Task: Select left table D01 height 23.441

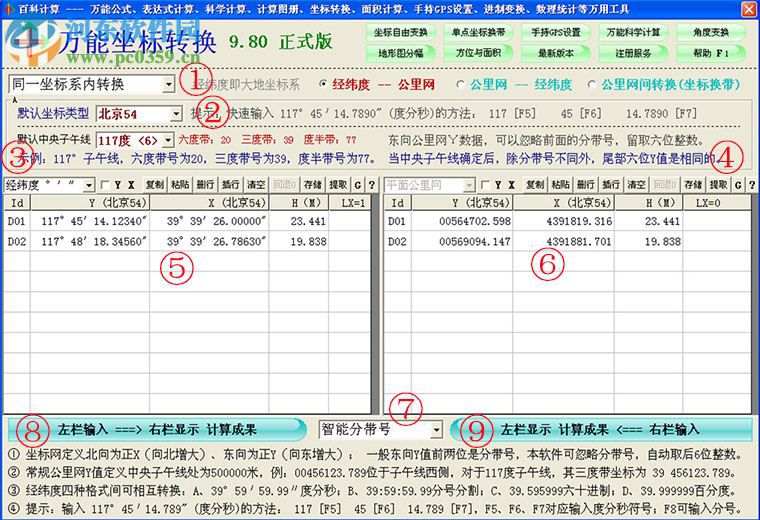Action: click(x=299, y=221)
